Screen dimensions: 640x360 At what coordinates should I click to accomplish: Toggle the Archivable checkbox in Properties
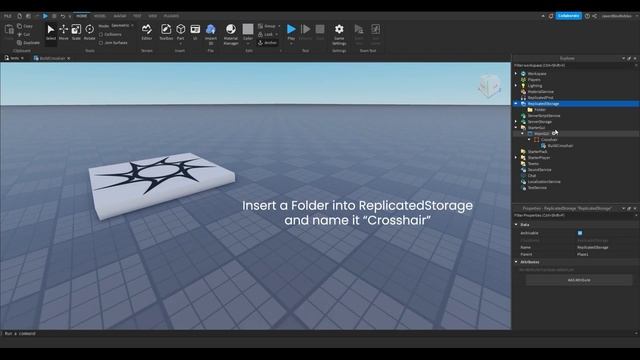click(580, 233)
